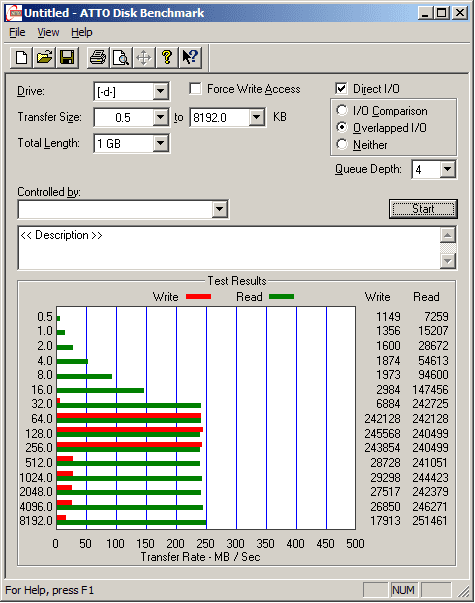This screenshot has width=475, height=603.
Task: Click the Description scrollbar up arrow
Action: pos(448,235)
